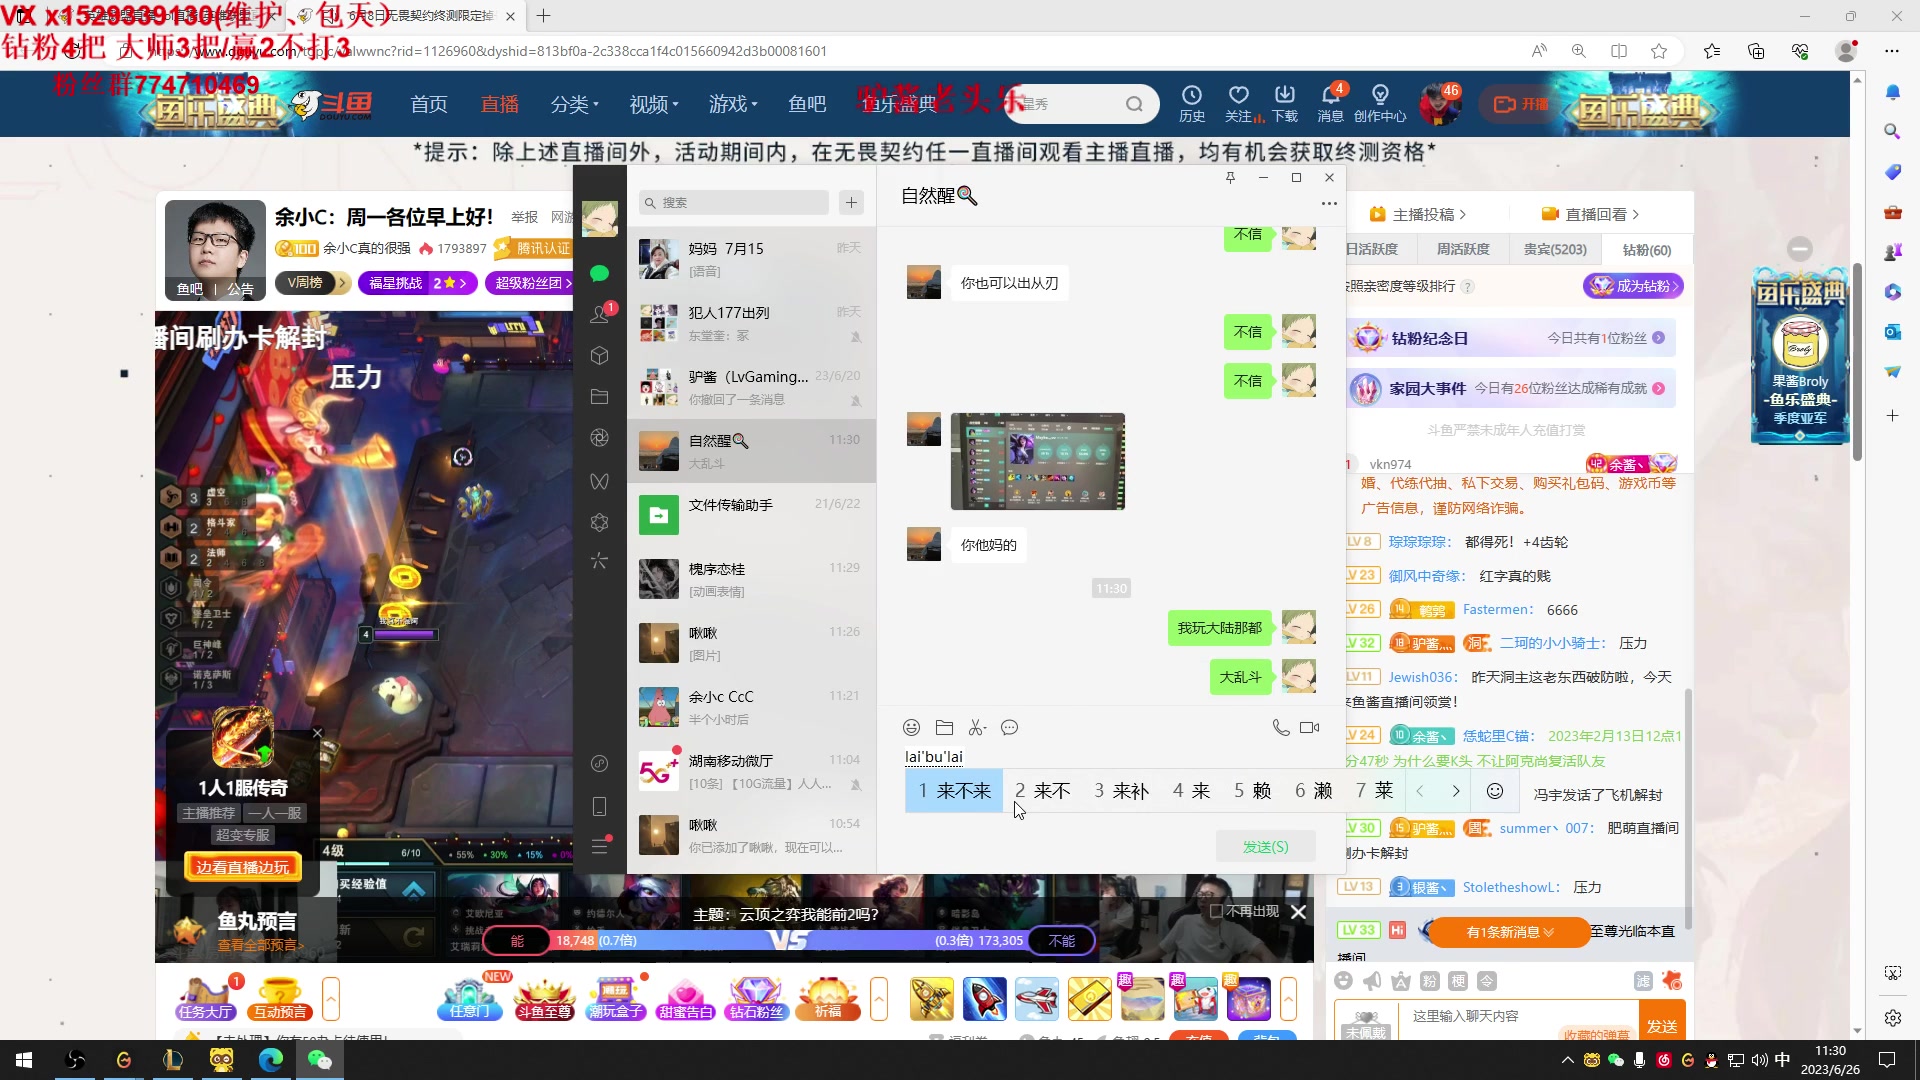Bet 不能 on prediction bar

pyautogui.click(x=1062, y=941)
